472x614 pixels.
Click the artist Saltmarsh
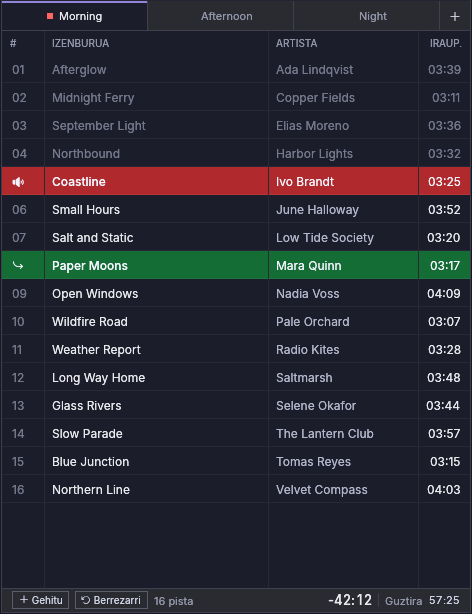tap(304, 377)
